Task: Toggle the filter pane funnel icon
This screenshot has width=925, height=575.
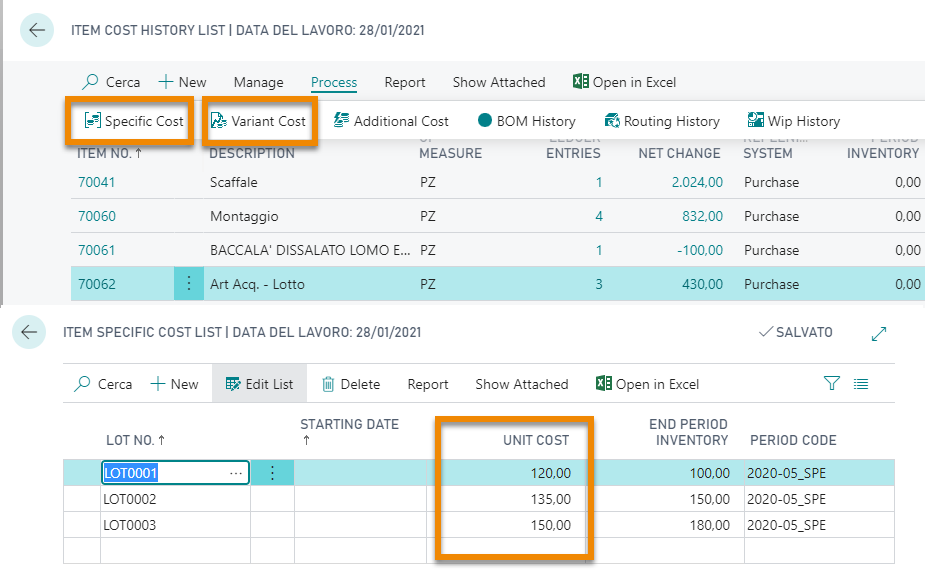Action: click(832, 383)
